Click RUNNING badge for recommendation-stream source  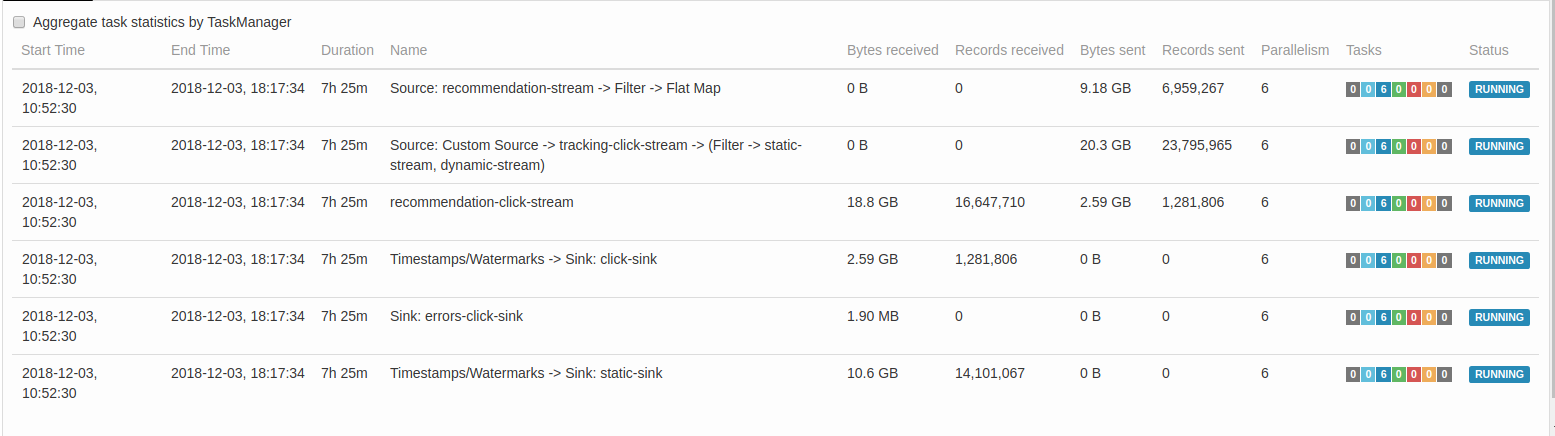pyautogui.click(x=1499, y=89)
